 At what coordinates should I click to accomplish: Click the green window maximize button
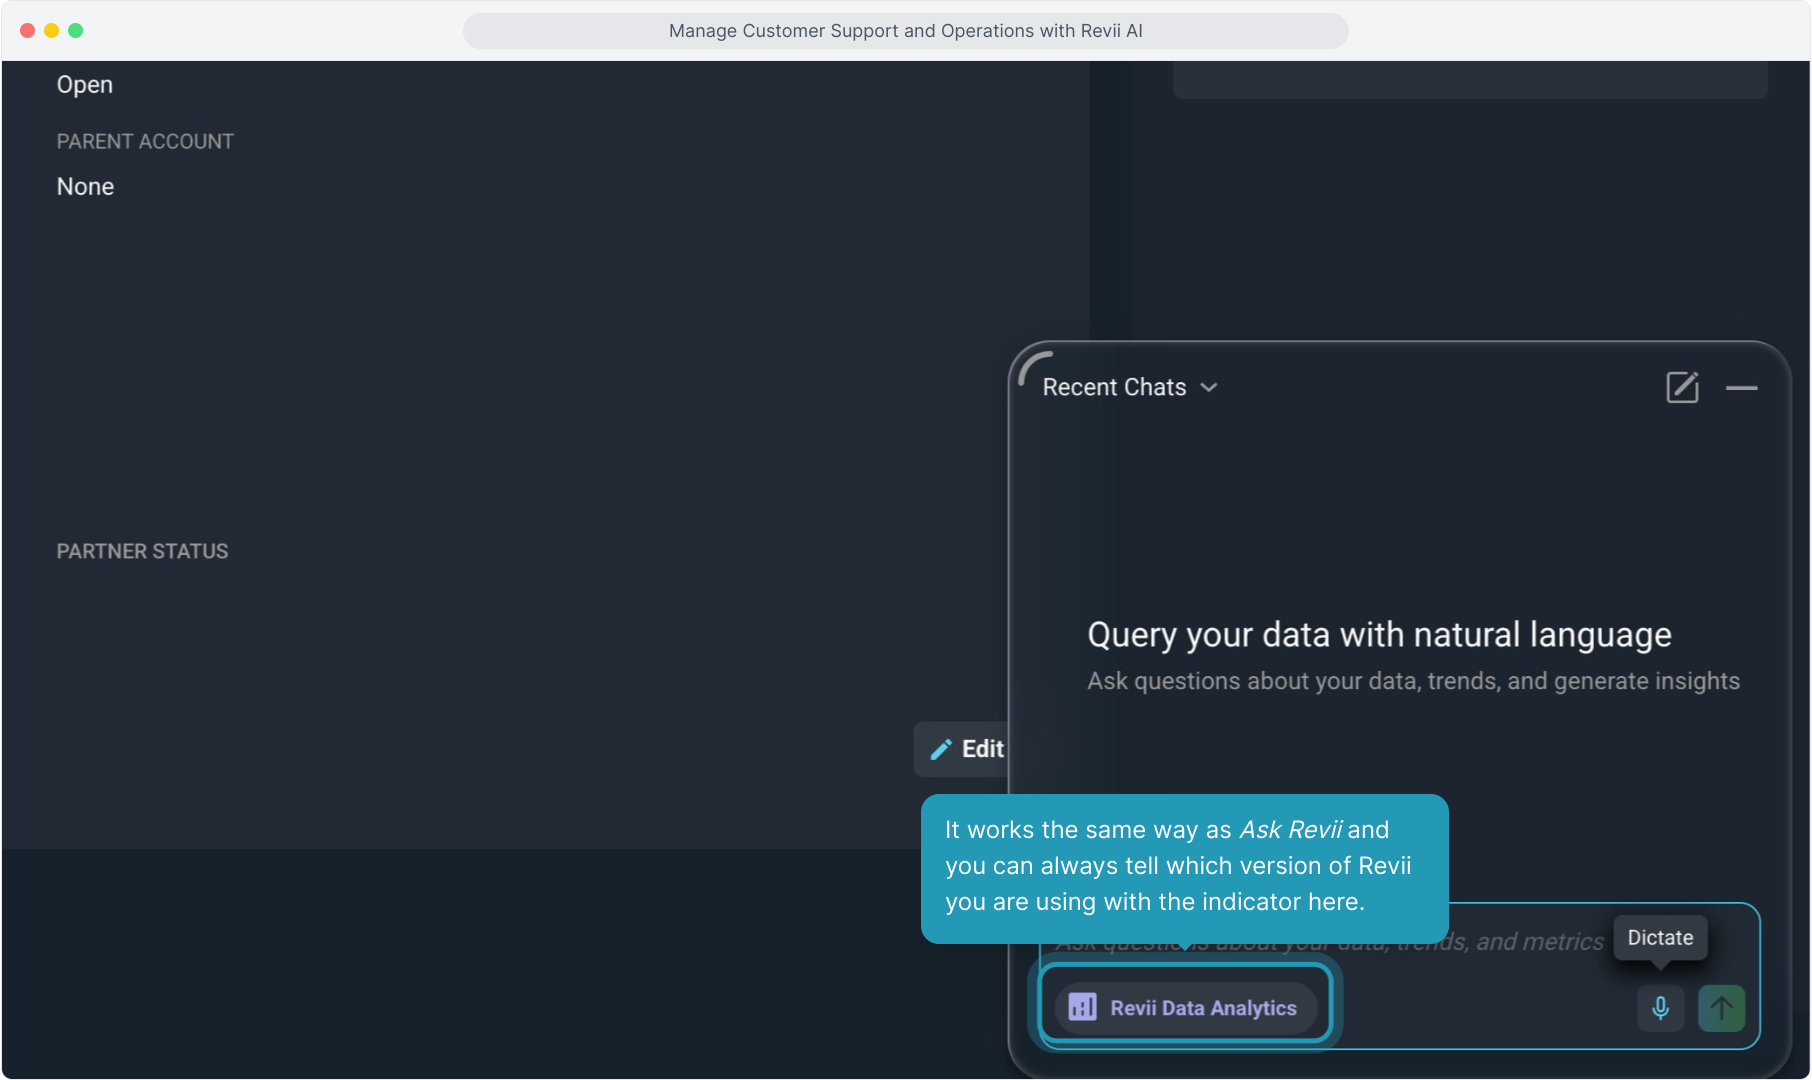tap(75, 30)
